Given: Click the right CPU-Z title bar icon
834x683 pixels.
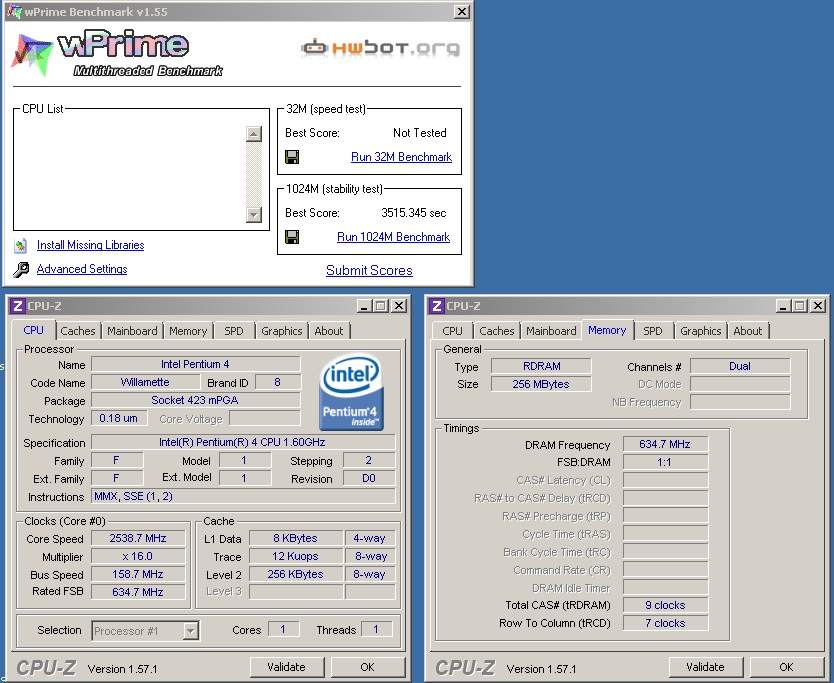Looking at the screenshot, I should [437, 306].
